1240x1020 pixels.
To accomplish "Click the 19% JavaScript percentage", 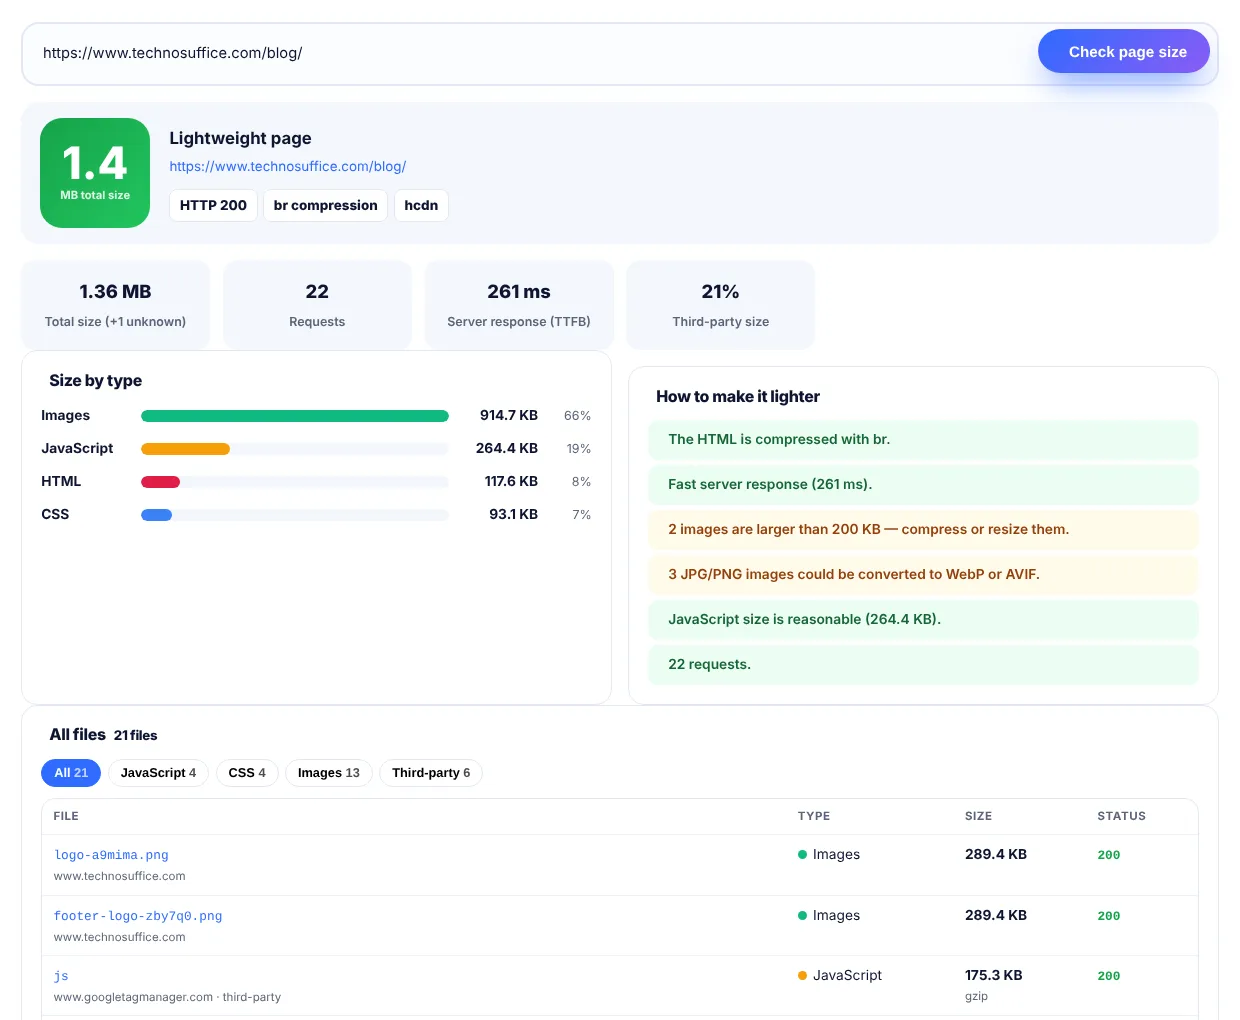I will 579,449.
